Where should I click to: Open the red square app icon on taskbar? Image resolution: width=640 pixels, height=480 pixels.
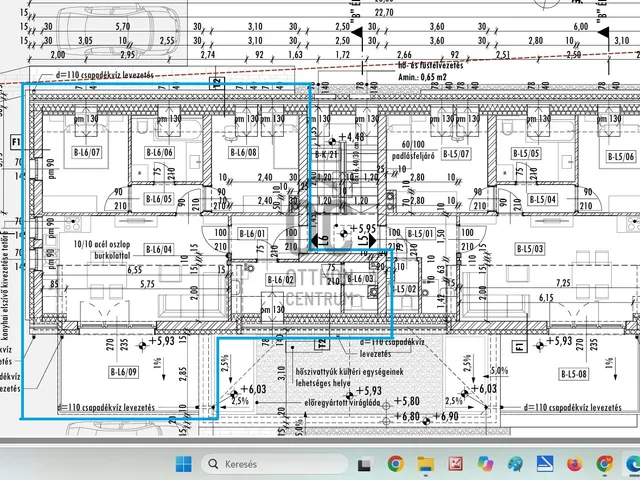tap(456, 464)
